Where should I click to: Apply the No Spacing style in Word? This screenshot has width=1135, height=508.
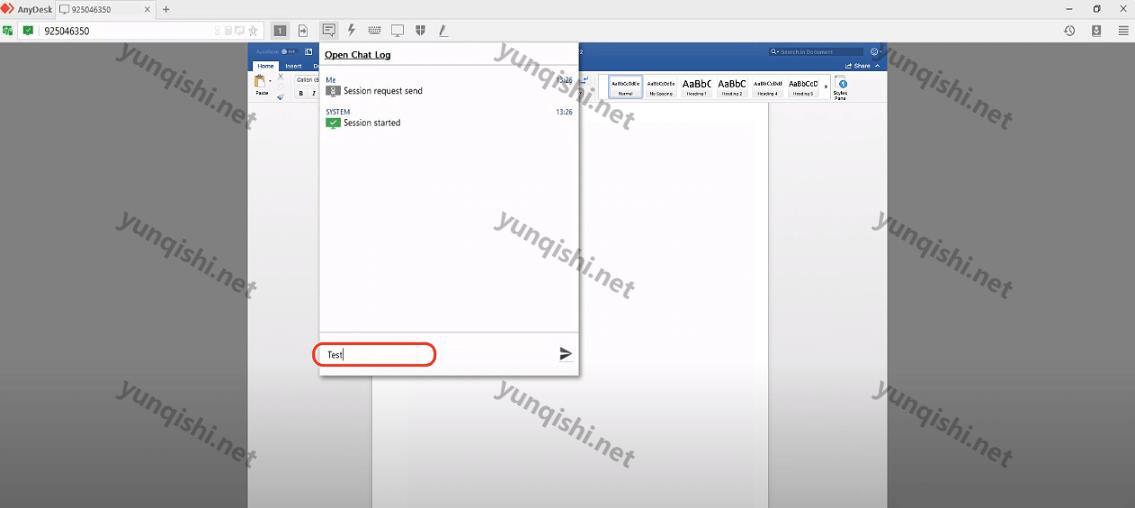click(x=661, y=87)
